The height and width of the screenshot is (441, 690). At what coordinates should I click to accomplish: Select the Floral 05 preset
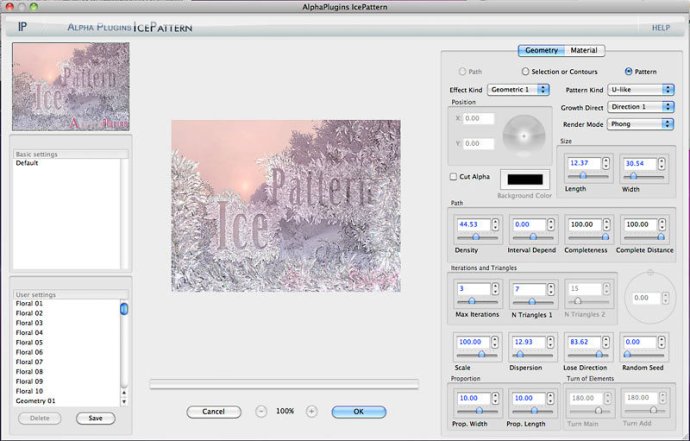coord(29,342)
